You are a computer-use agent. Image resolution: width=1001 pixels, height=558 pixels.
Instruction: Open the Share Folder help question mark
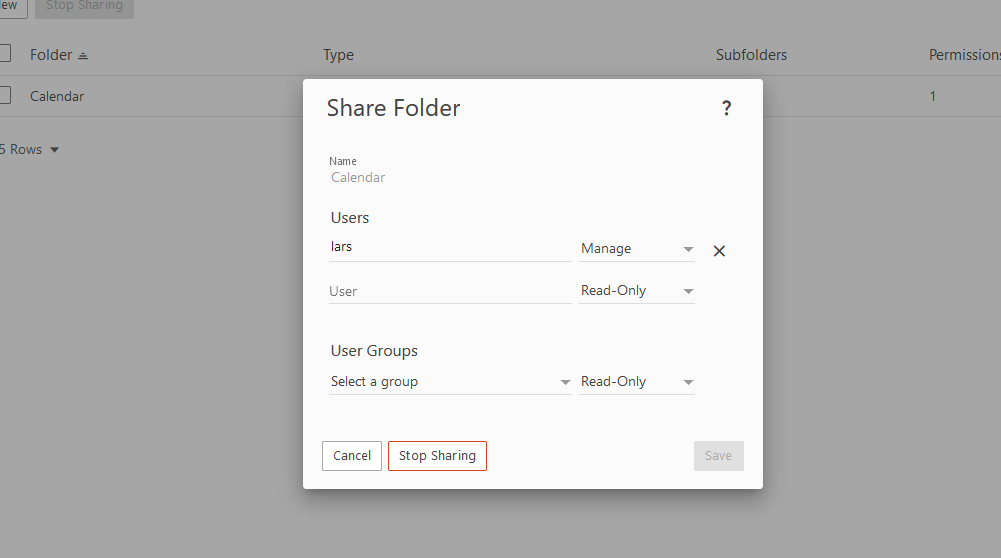[726, 109]
